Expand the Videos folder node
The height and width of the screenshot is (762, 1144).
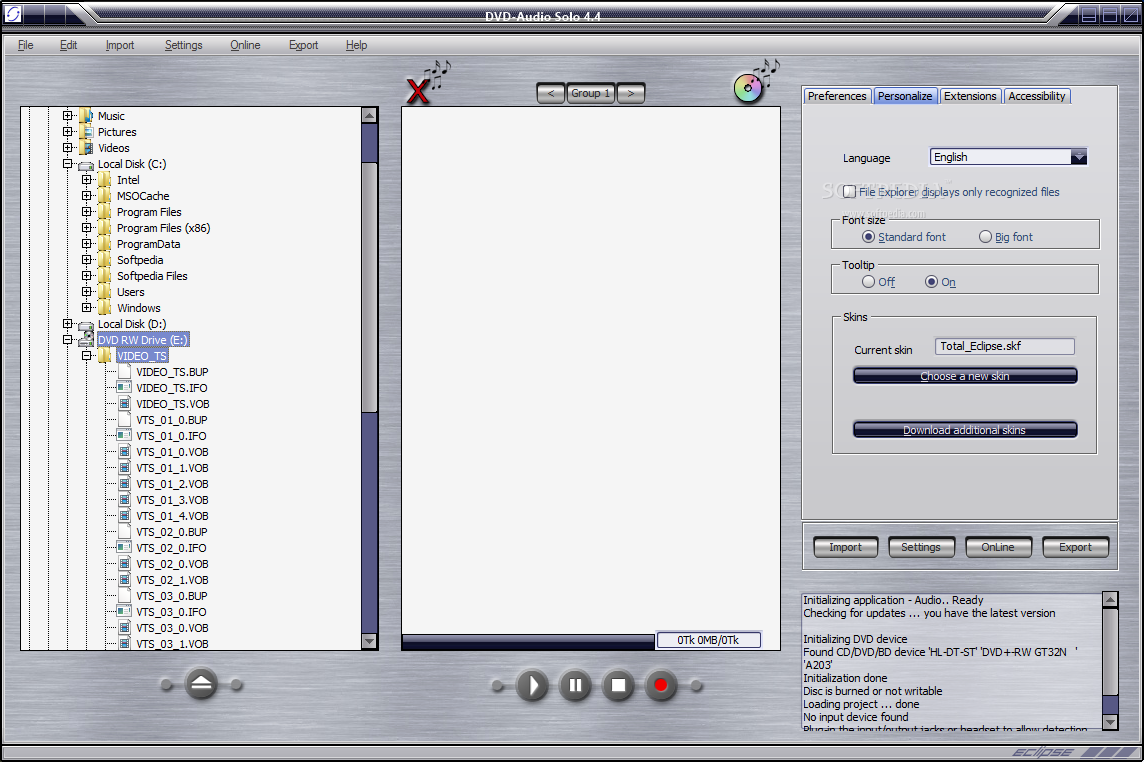pyautogui.click(x=67, y=148)
